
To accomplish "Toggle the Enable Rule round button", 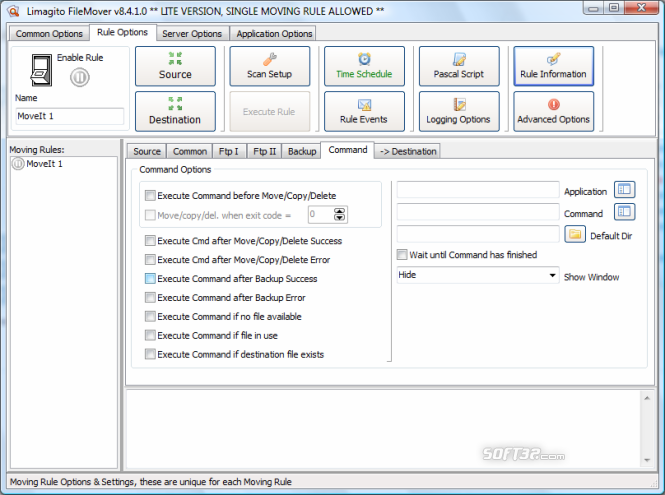I will (80, 78).
